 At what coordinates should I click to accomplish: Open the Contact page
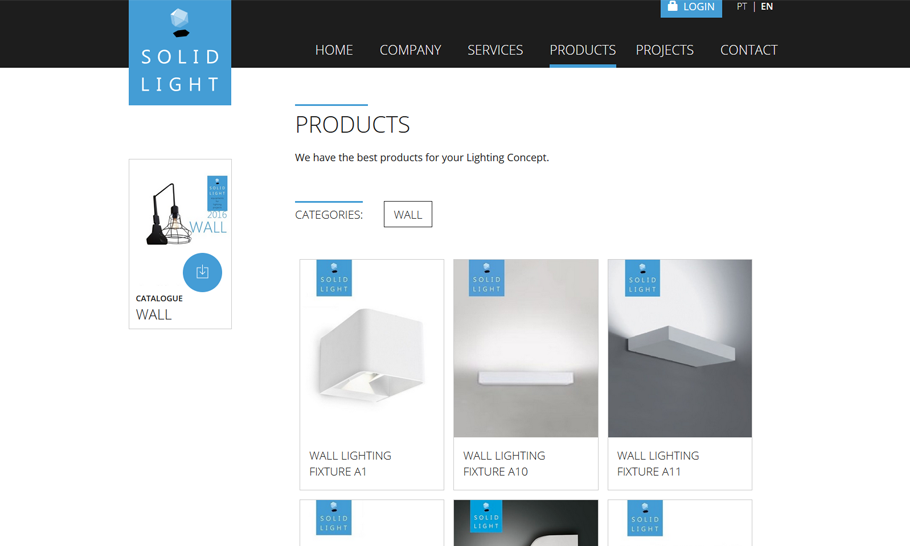click(x=749, y=50)
